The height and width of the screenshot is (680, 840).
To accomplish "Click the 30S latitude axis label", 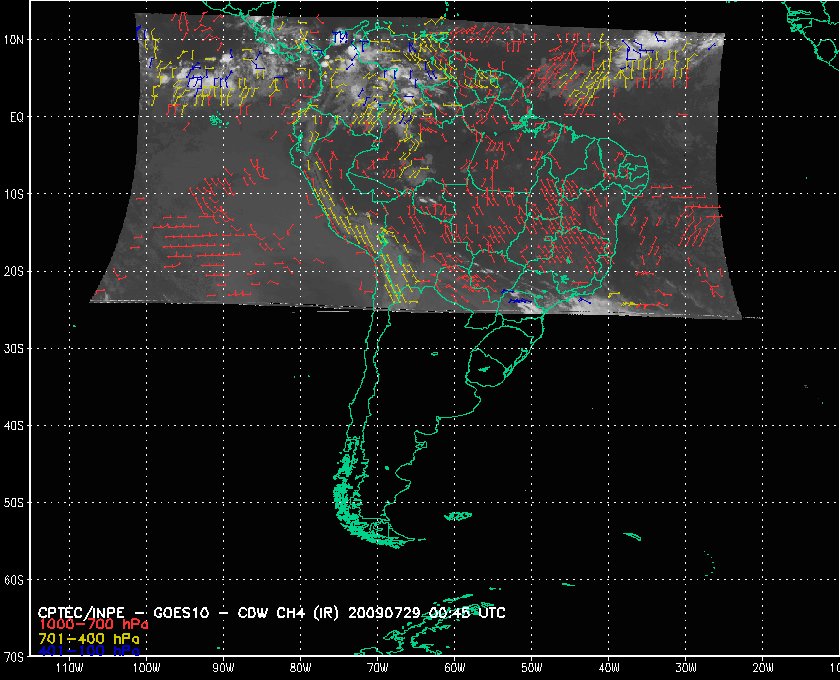I will pos(14,348).
